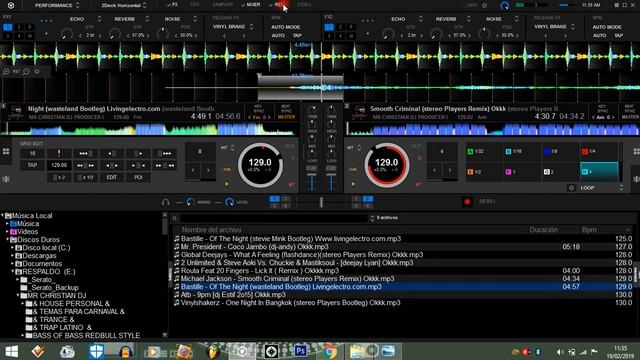Viewport: 640px width, 360px height.
Task: Click the Windows Start button
Action: (x=12, y=351)
